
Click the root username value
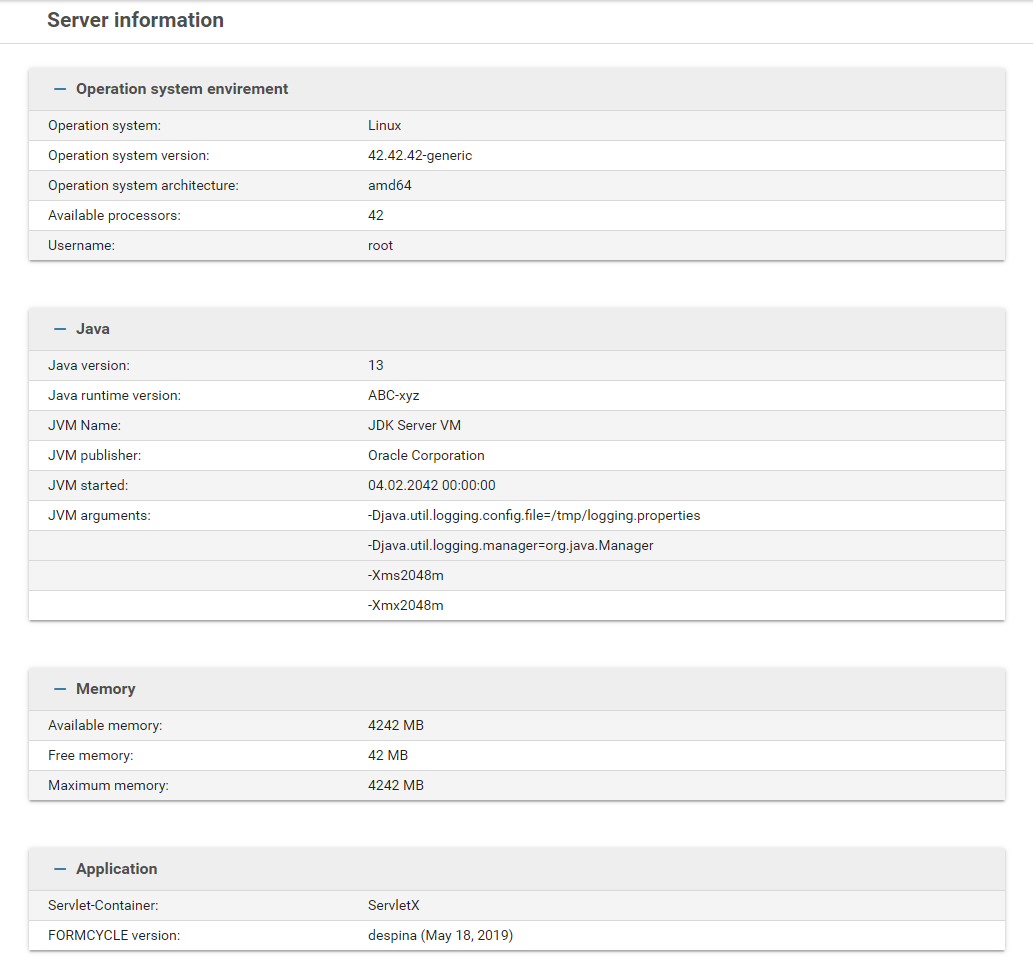[380, 246]
